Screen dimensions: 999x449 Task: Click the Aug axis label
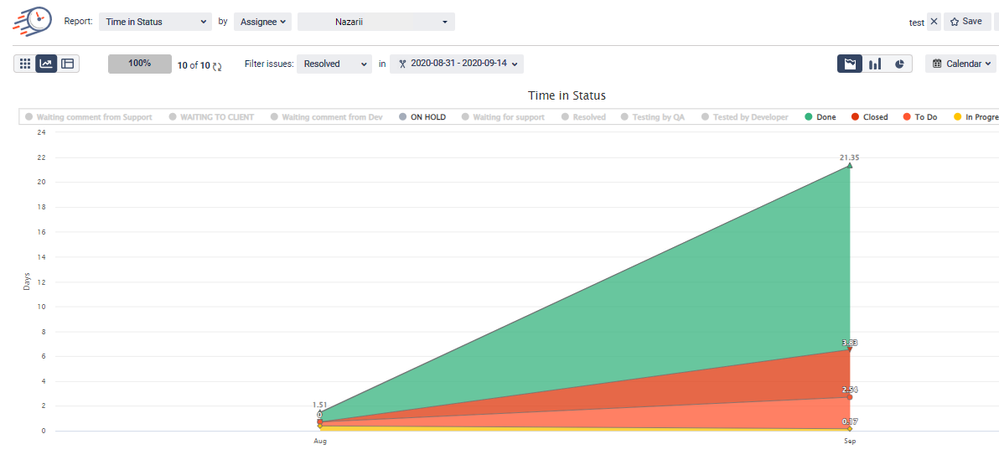320,441
